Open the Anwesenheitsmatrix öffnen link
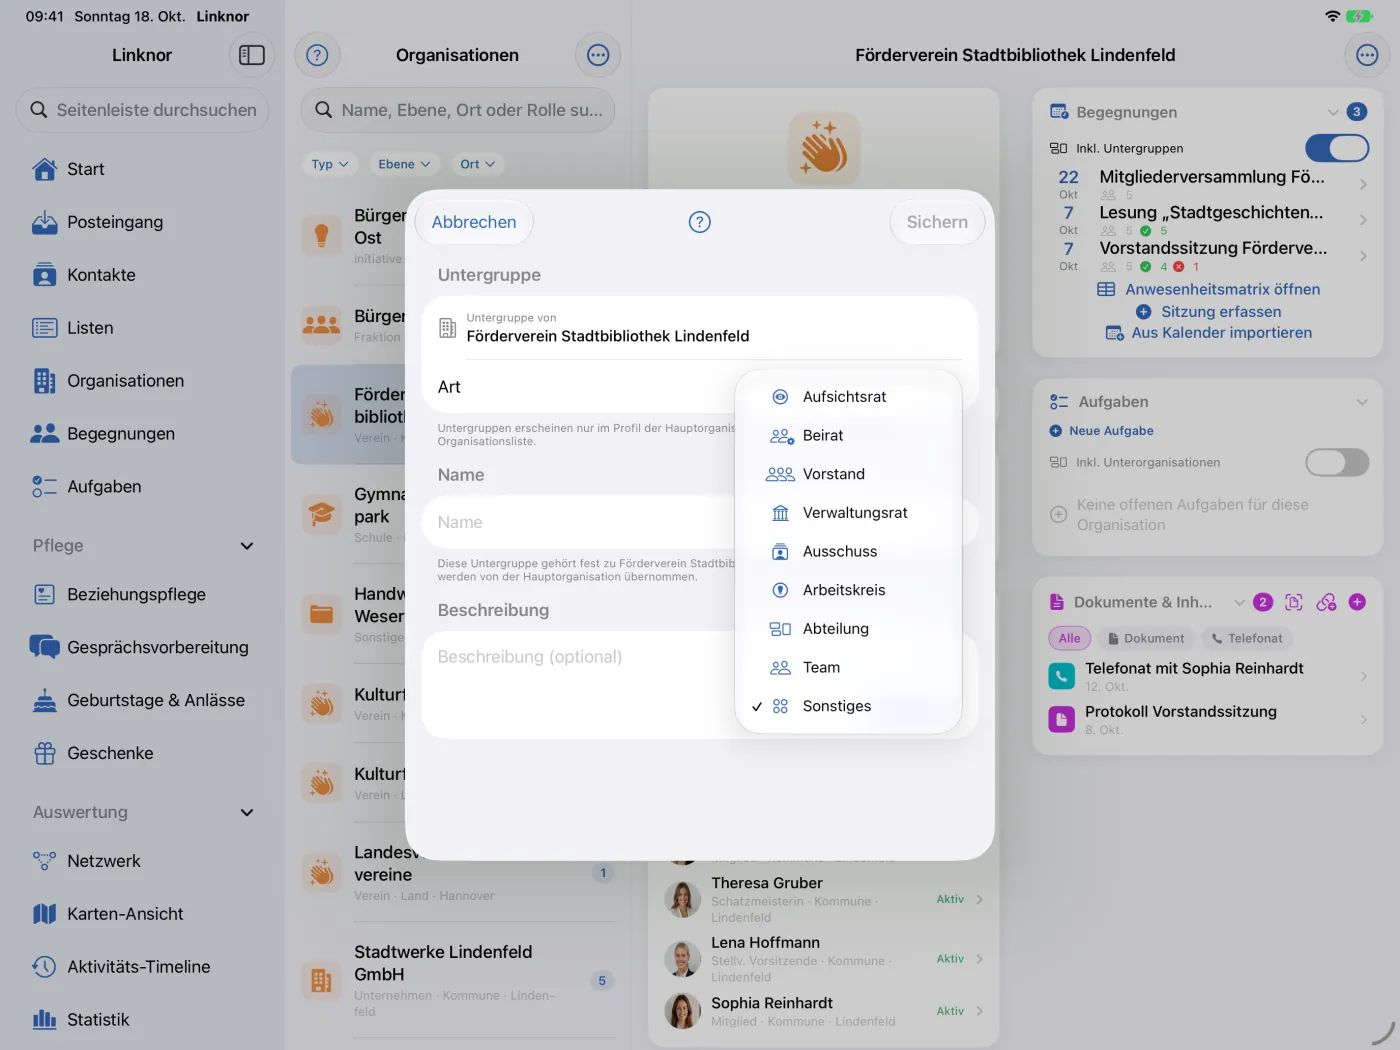 (x=1209, y=289)
